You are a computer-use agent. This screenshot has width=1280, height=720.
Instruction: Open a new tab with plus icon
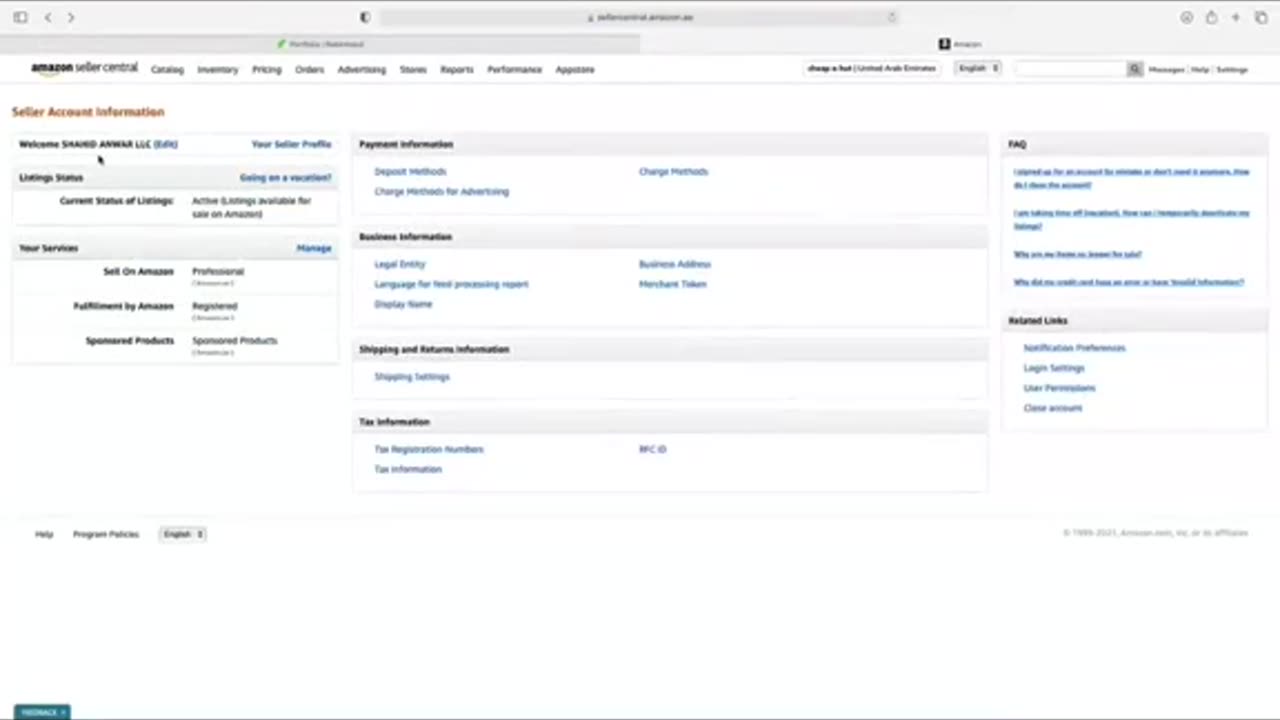[1236, 17]
